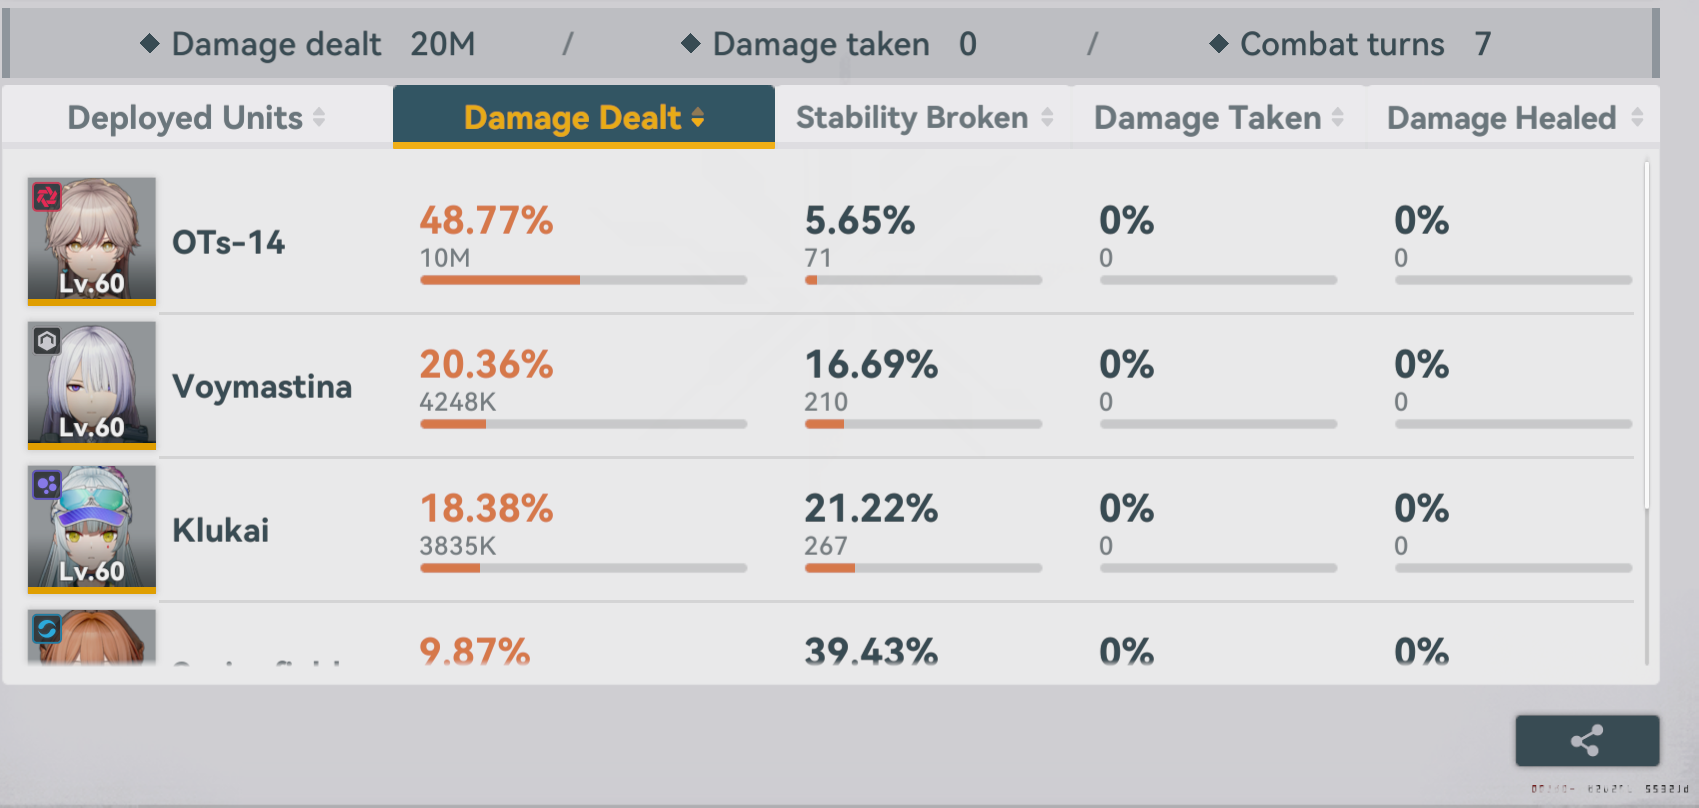This screenshot has height=808, width=1699.
Task: Select the Stability Broken column tab
Action: tap(923, 116)
